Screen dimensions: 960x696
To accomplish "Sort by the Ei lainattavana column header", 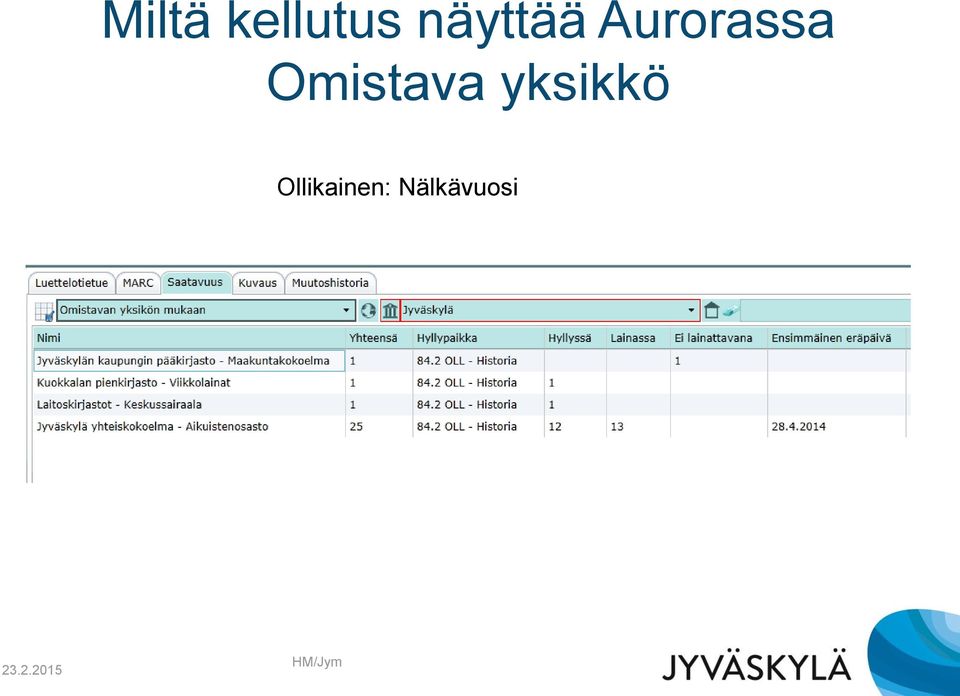I will [x=719, y=338].
